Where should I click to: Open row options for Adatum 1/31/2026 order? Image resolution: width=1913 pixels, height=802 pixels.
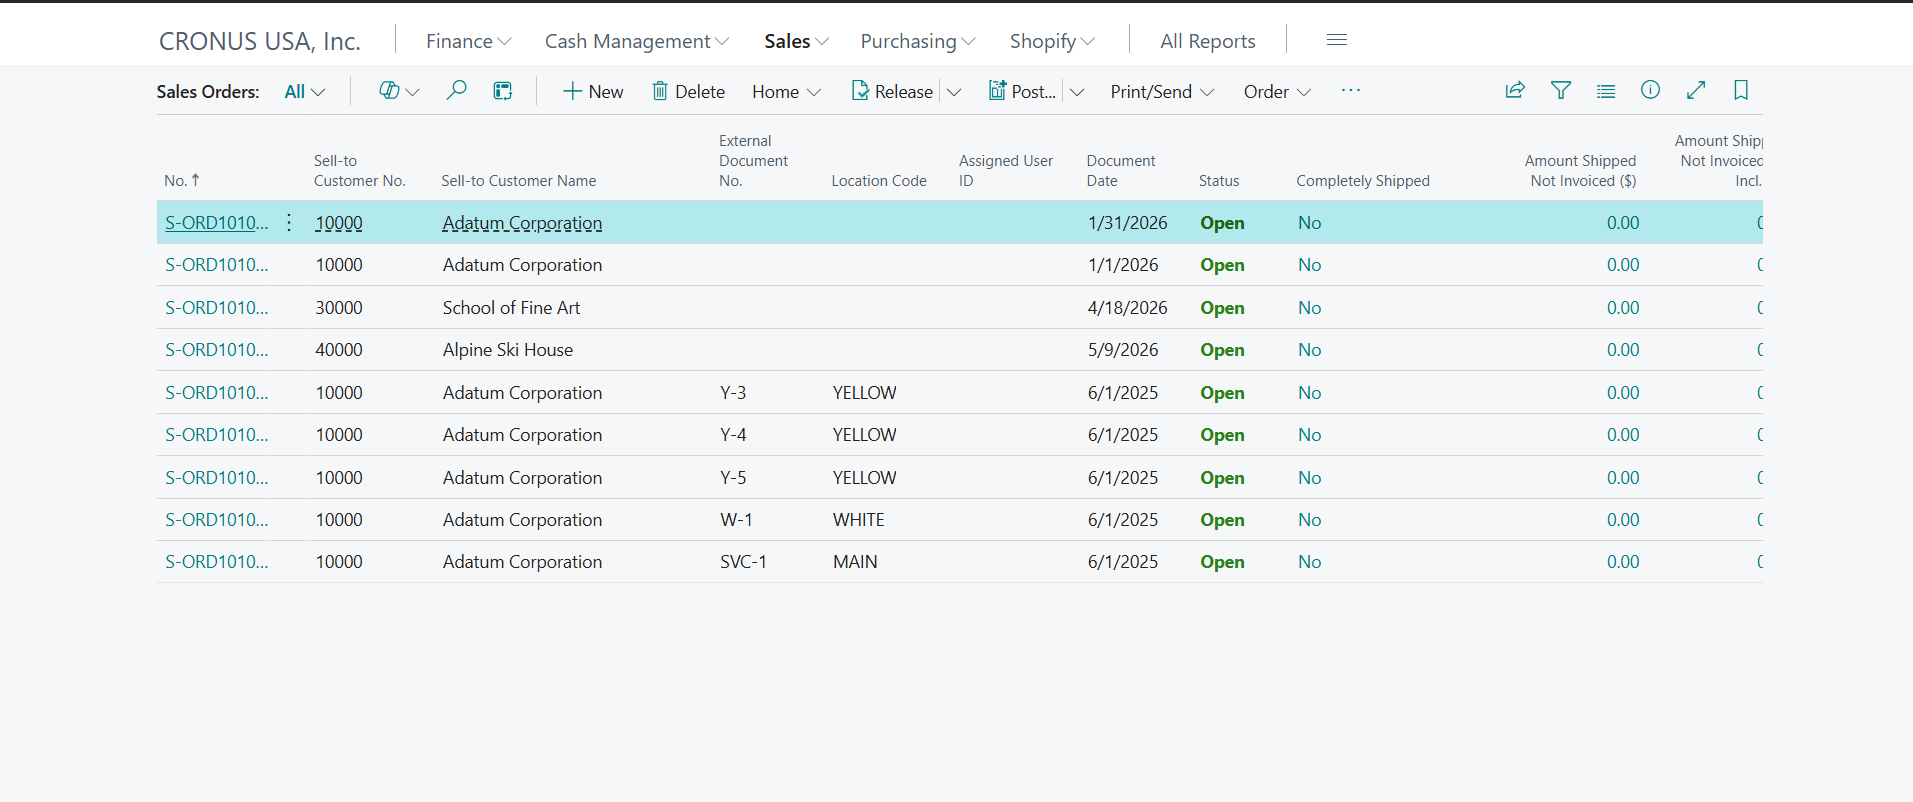289,222
